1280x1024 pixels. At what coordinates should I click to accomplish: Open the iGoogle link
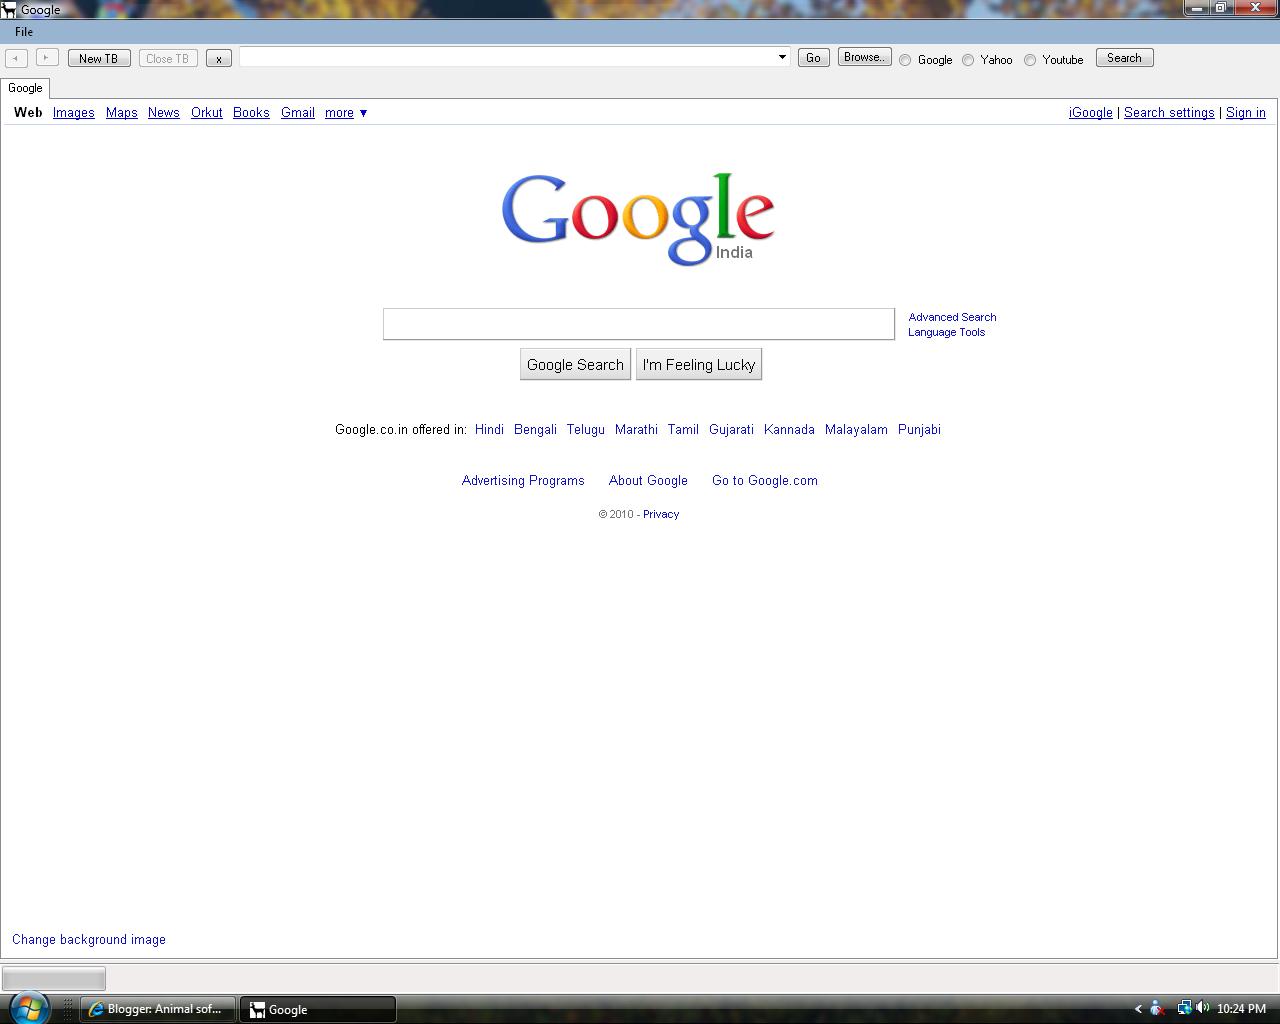coord(1091,113)
